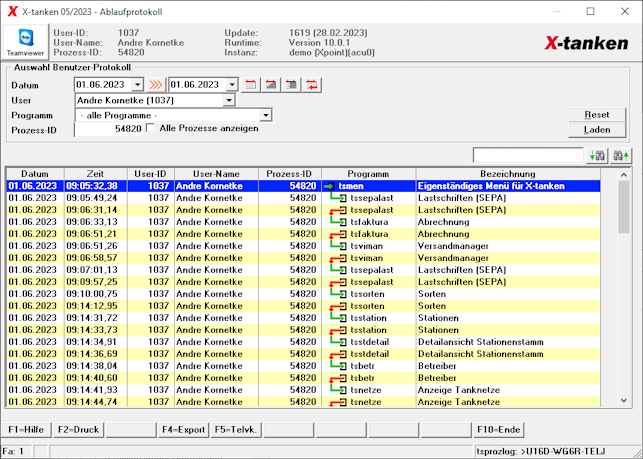Click the calendar icon with red return arrow
This screenshot has height=459, width=643.
coord(312,85)
